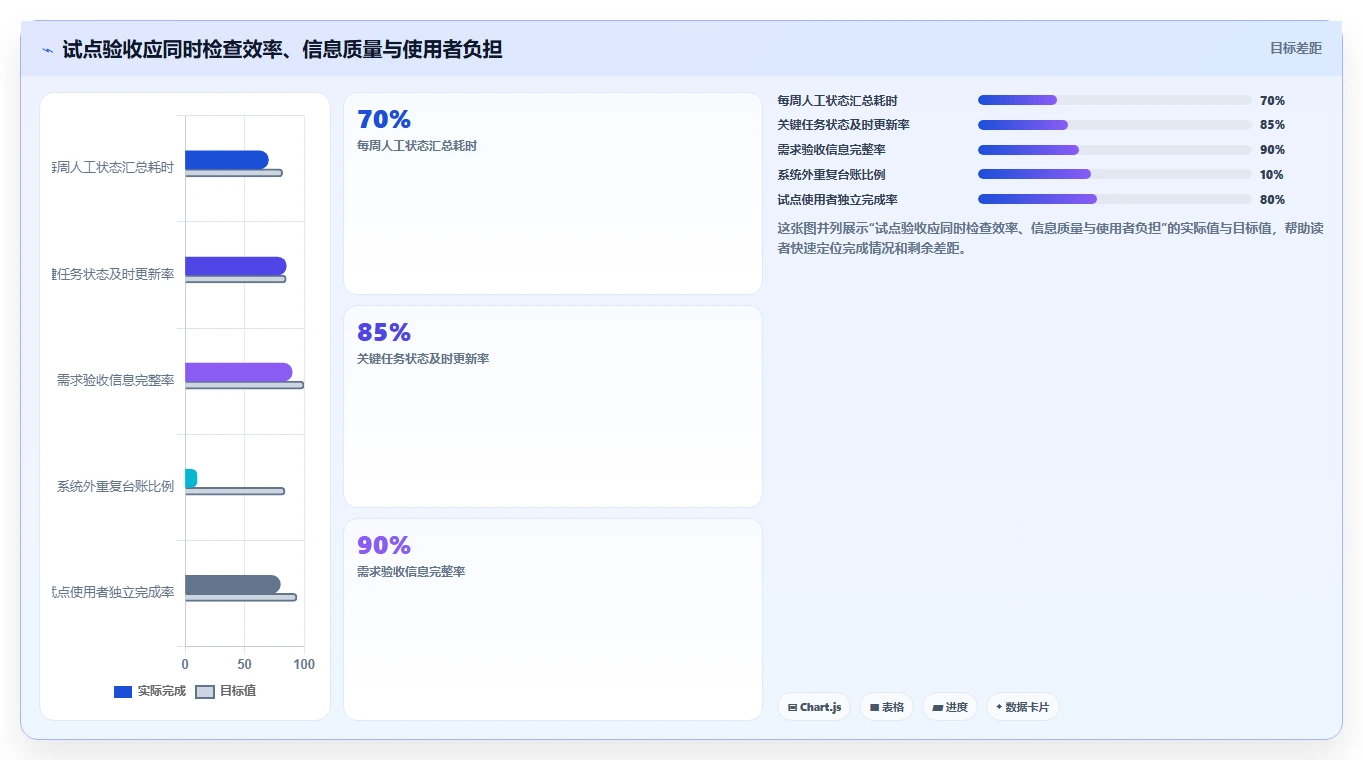Click the x-axis tick label 50
This screenshot has height=760, width=1363.
coord(244,664)
